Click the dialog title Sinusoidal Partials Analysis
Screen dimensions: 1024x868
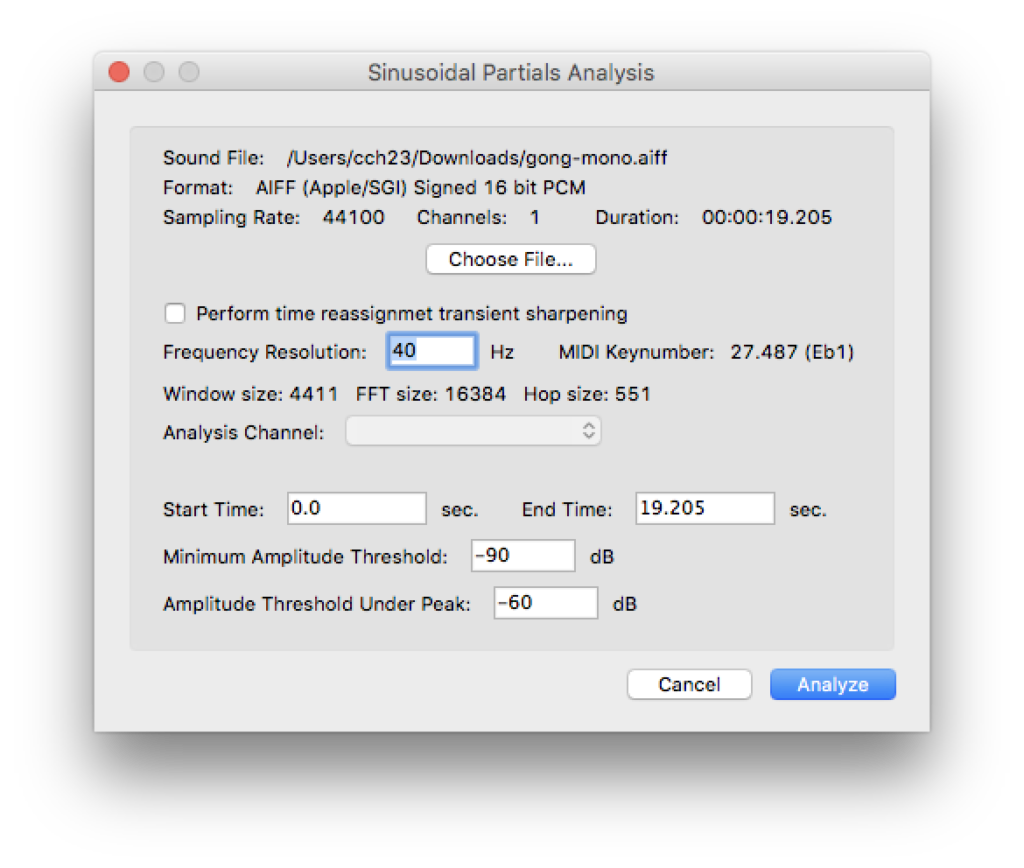point(511,72)
